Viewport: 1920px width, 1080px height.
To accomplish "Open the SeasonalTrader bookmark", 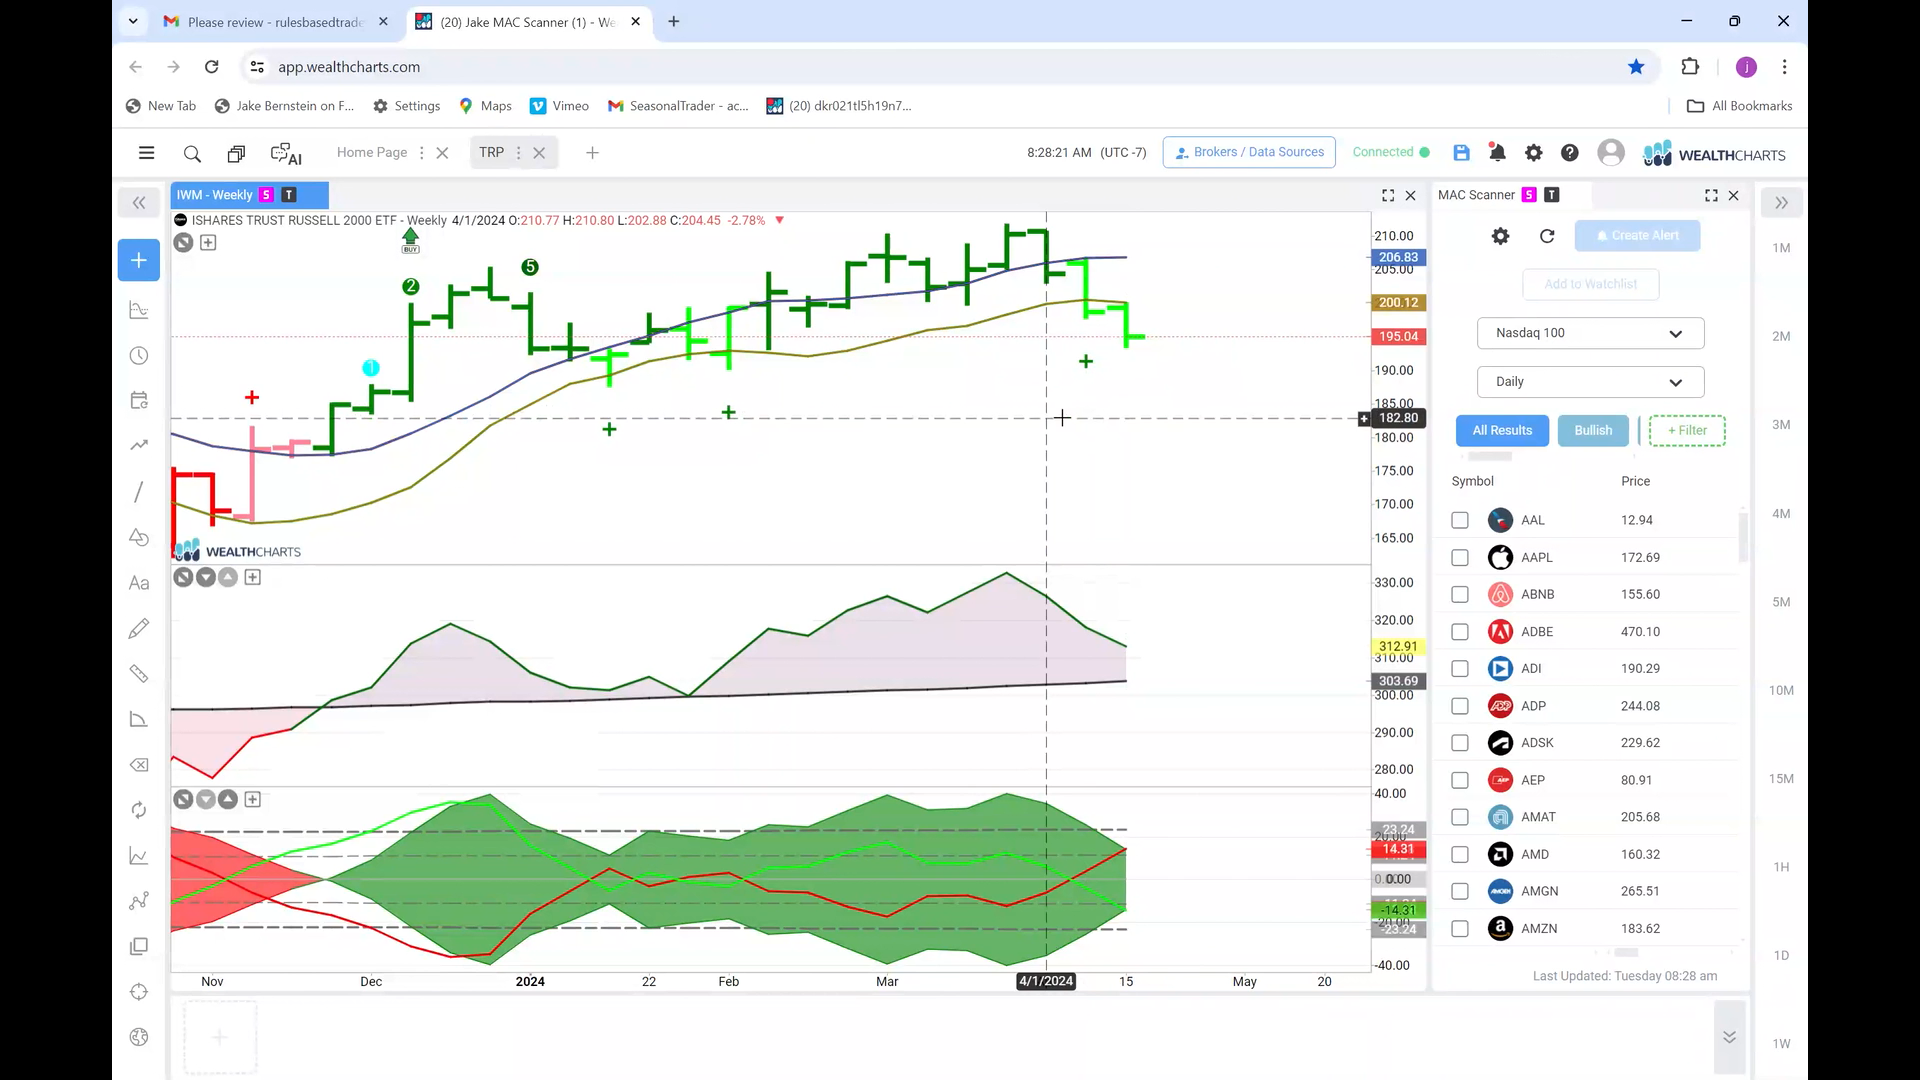I will tap(678, 106).
